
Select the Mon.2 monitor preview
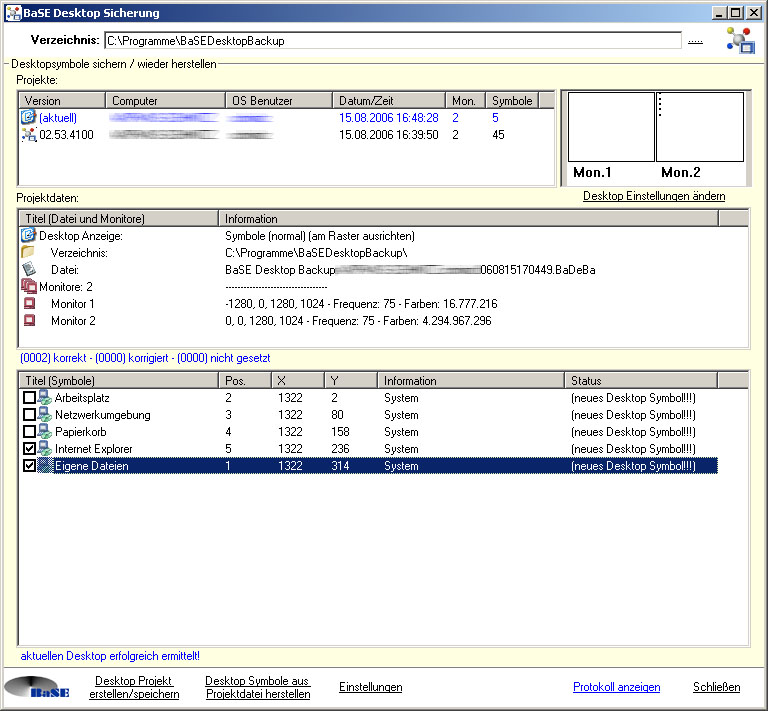(700, 127)
